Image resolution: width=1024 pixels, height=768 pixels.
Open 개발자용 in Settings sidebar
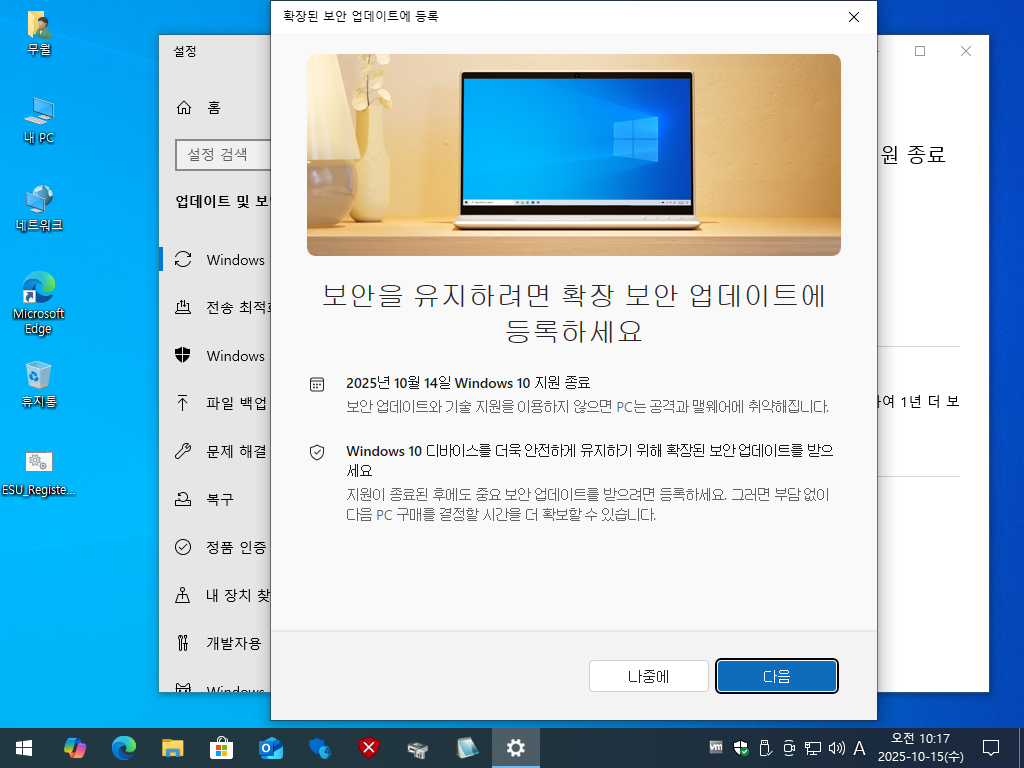pos(216,643)
